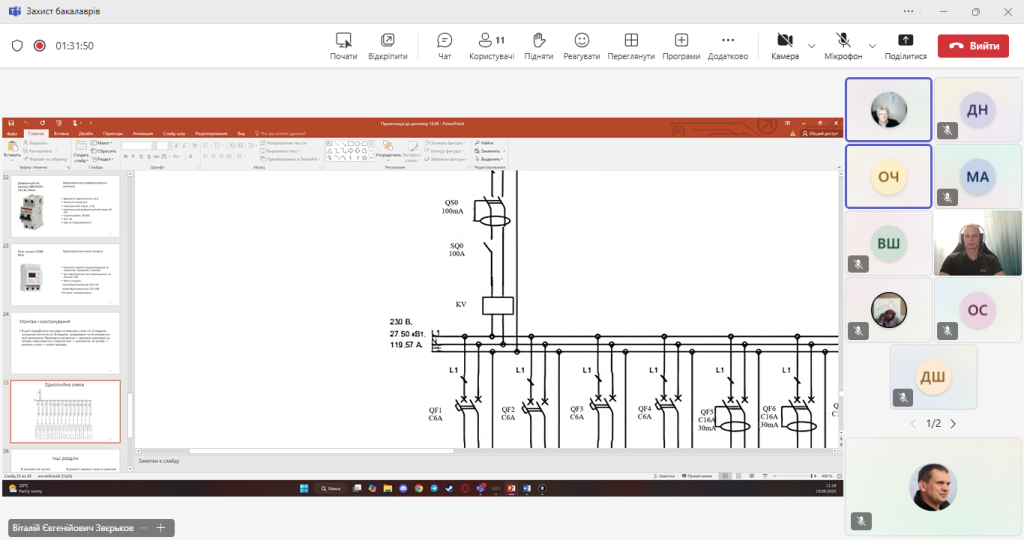Select participant tile МА
This screenshot has width=1024, height=540.
pyautogui.click(x=977, y=176)
